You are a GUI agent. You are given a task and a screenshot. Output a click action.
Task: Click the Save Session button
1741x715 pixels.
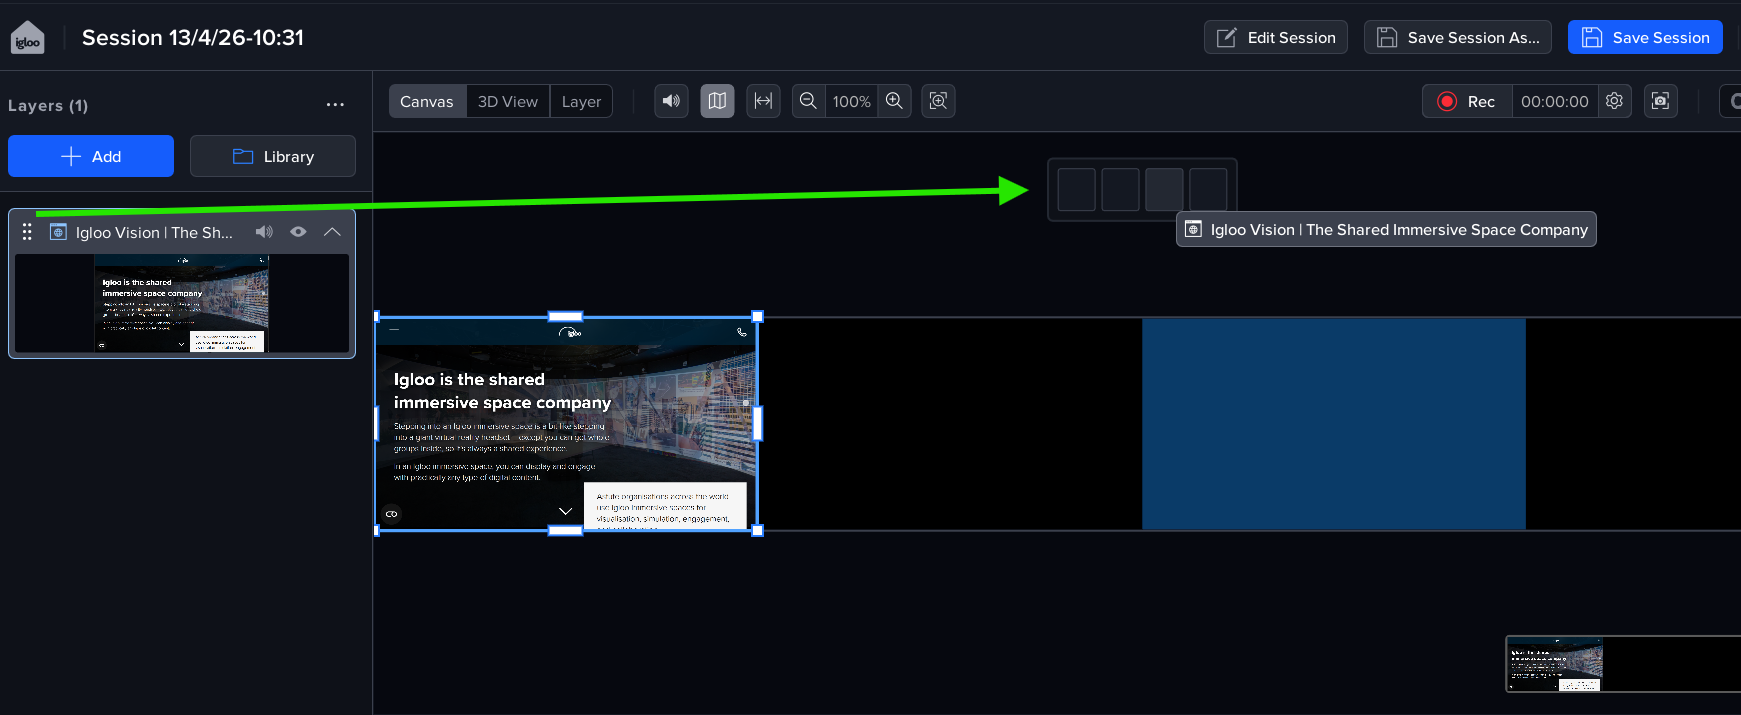[1645, 38]
